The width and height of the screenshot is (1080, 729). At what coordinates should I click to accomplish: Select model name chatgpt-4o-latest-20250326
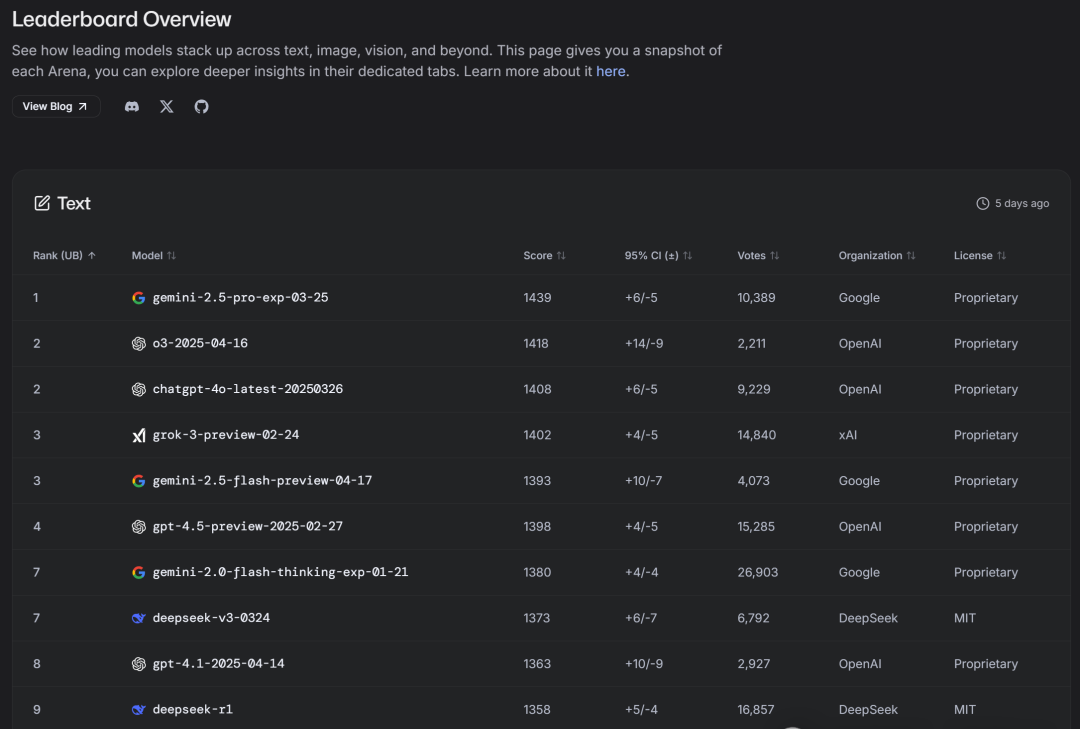[x=248, y=389]
